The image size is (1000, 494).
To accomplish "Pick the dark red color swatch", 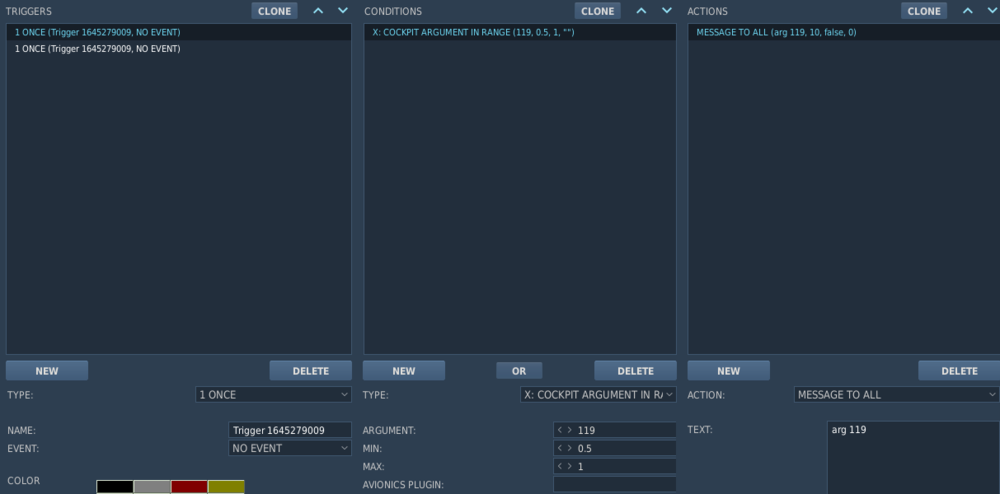I will [189, 487].
